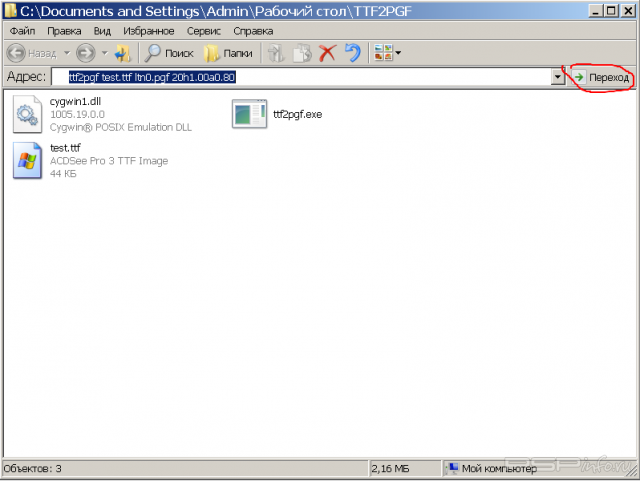Open the Back button history dropdown arrow

pos(67,53)
